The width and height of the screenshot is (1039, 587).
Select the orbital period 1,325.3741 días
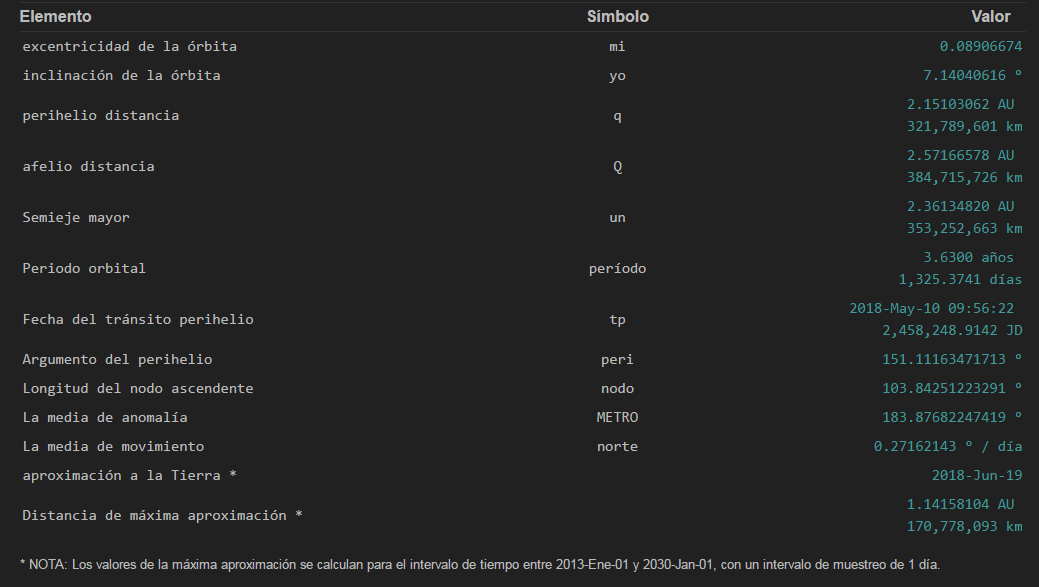[x=960, y=280]
